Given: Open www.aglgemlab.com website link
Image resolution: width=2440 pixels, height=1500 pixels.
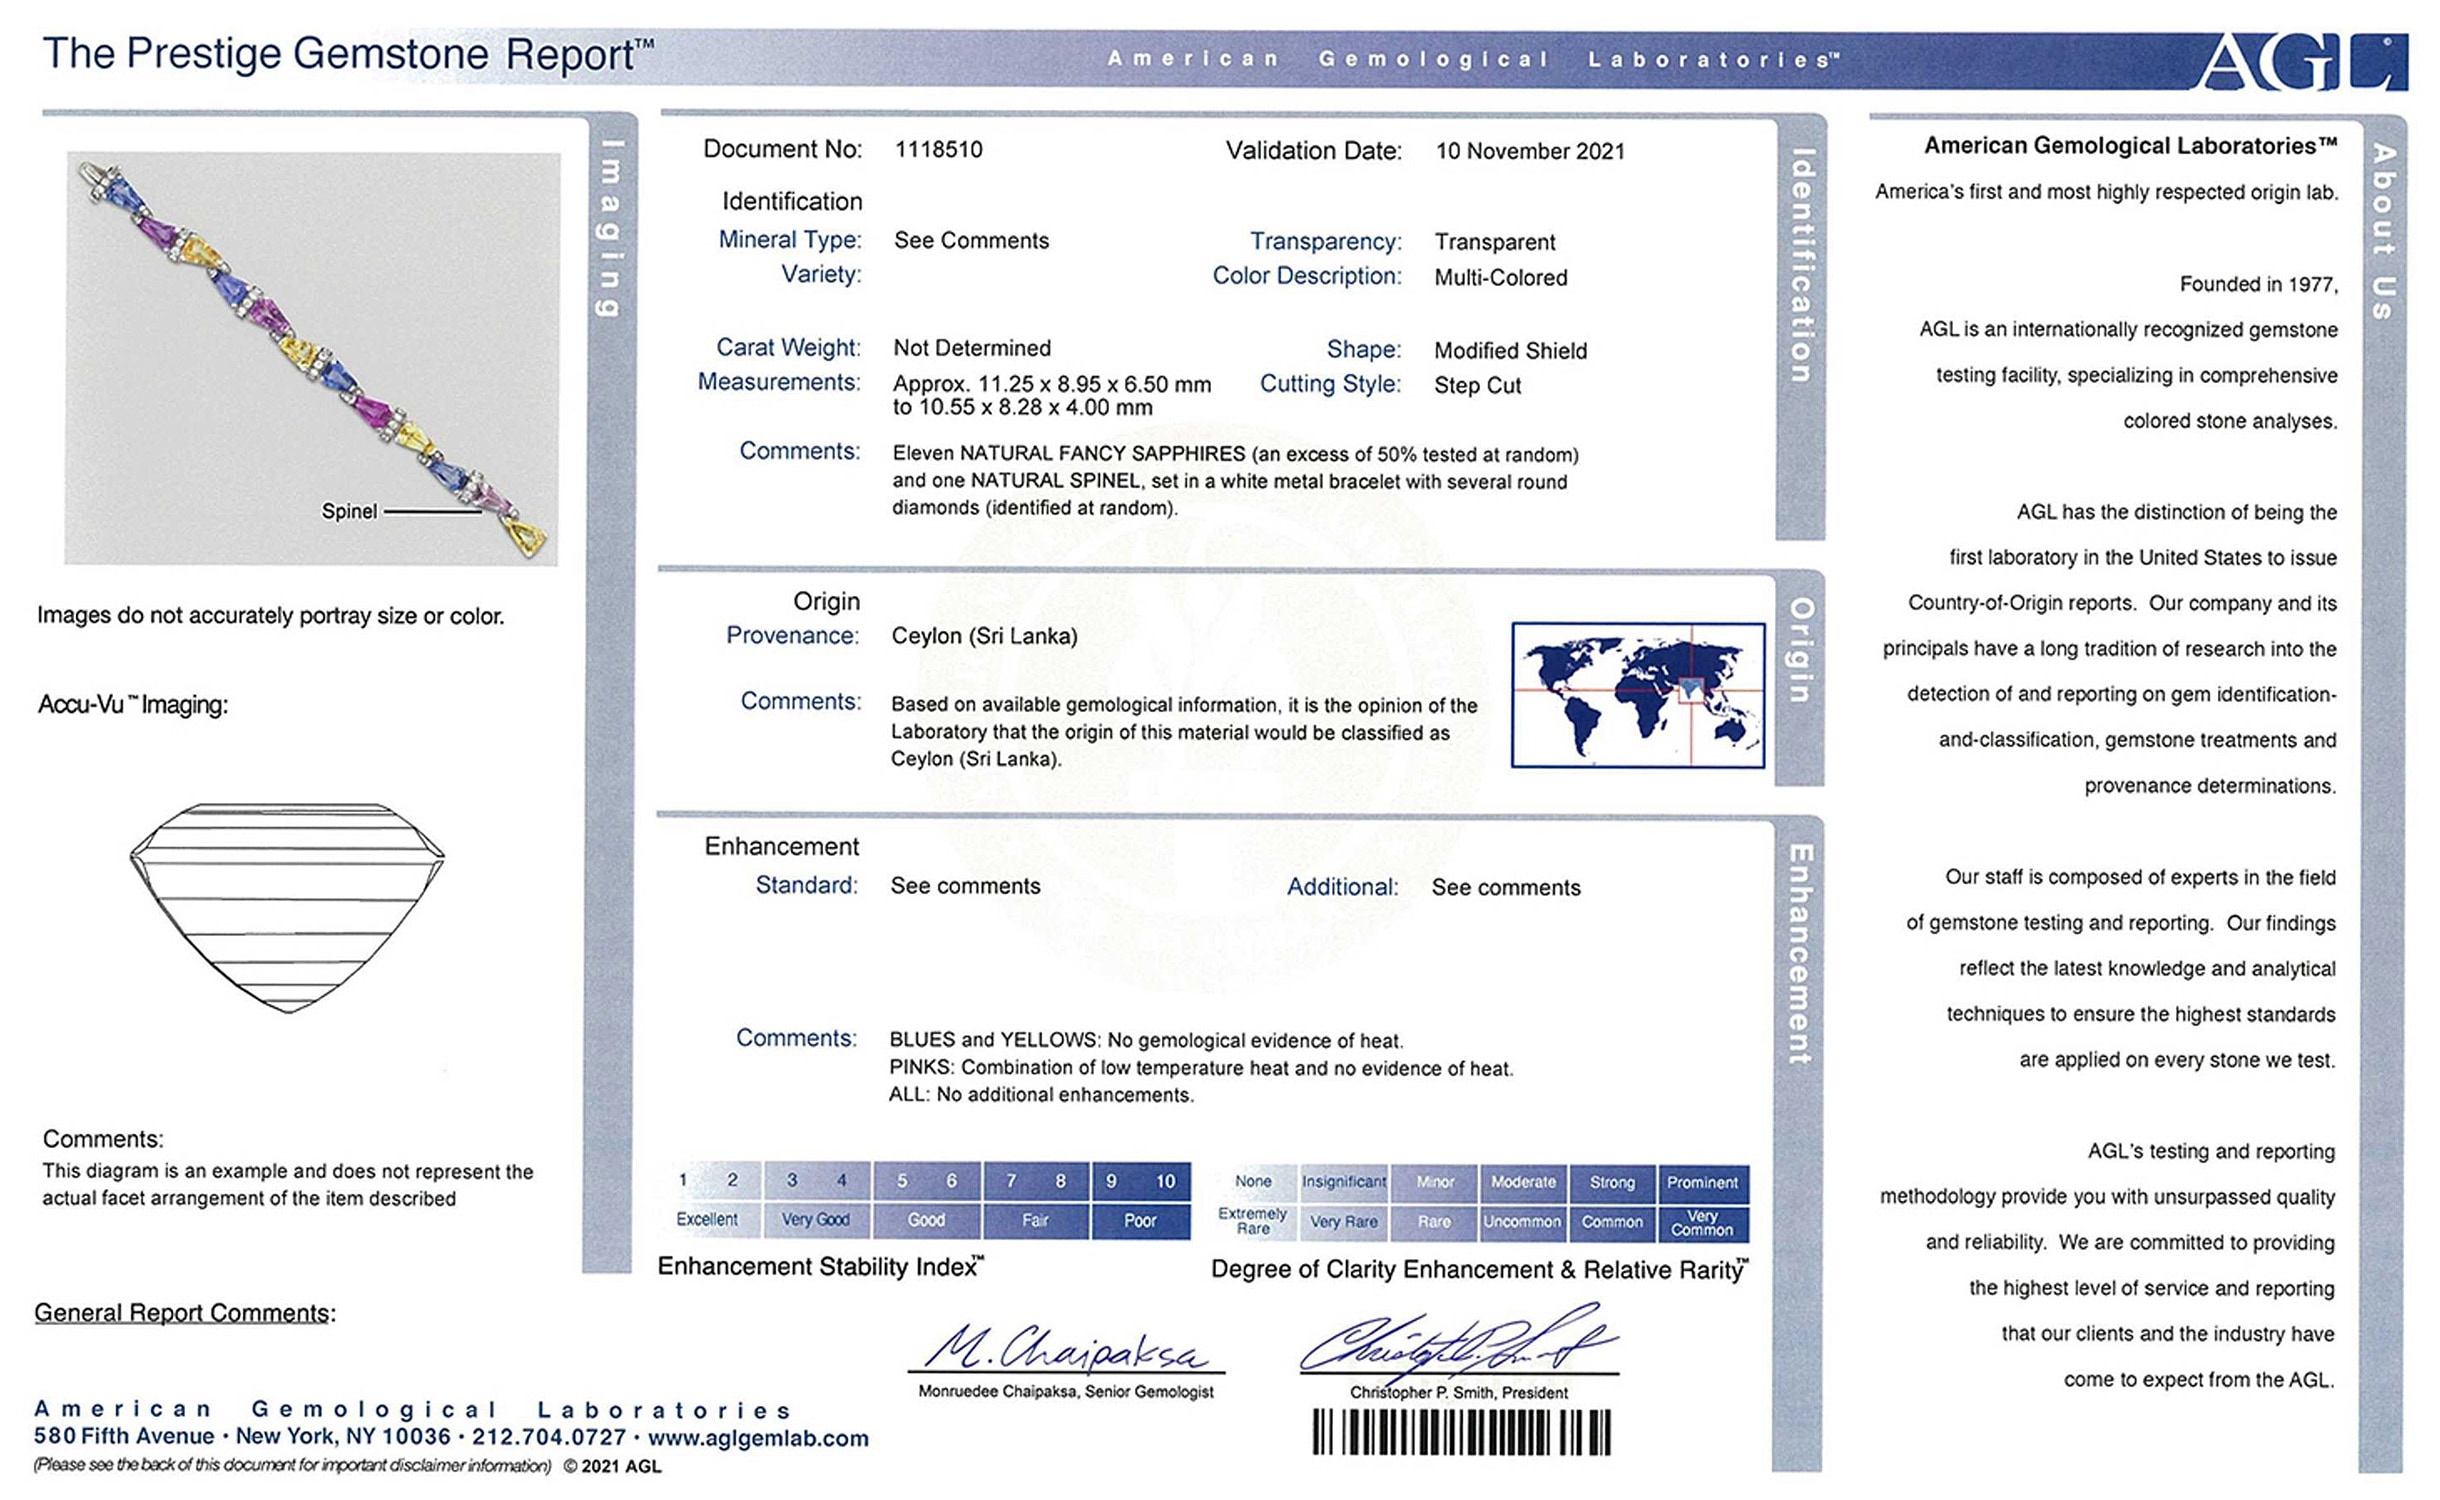Looking at the screenshot, I should coord(758,1438).
